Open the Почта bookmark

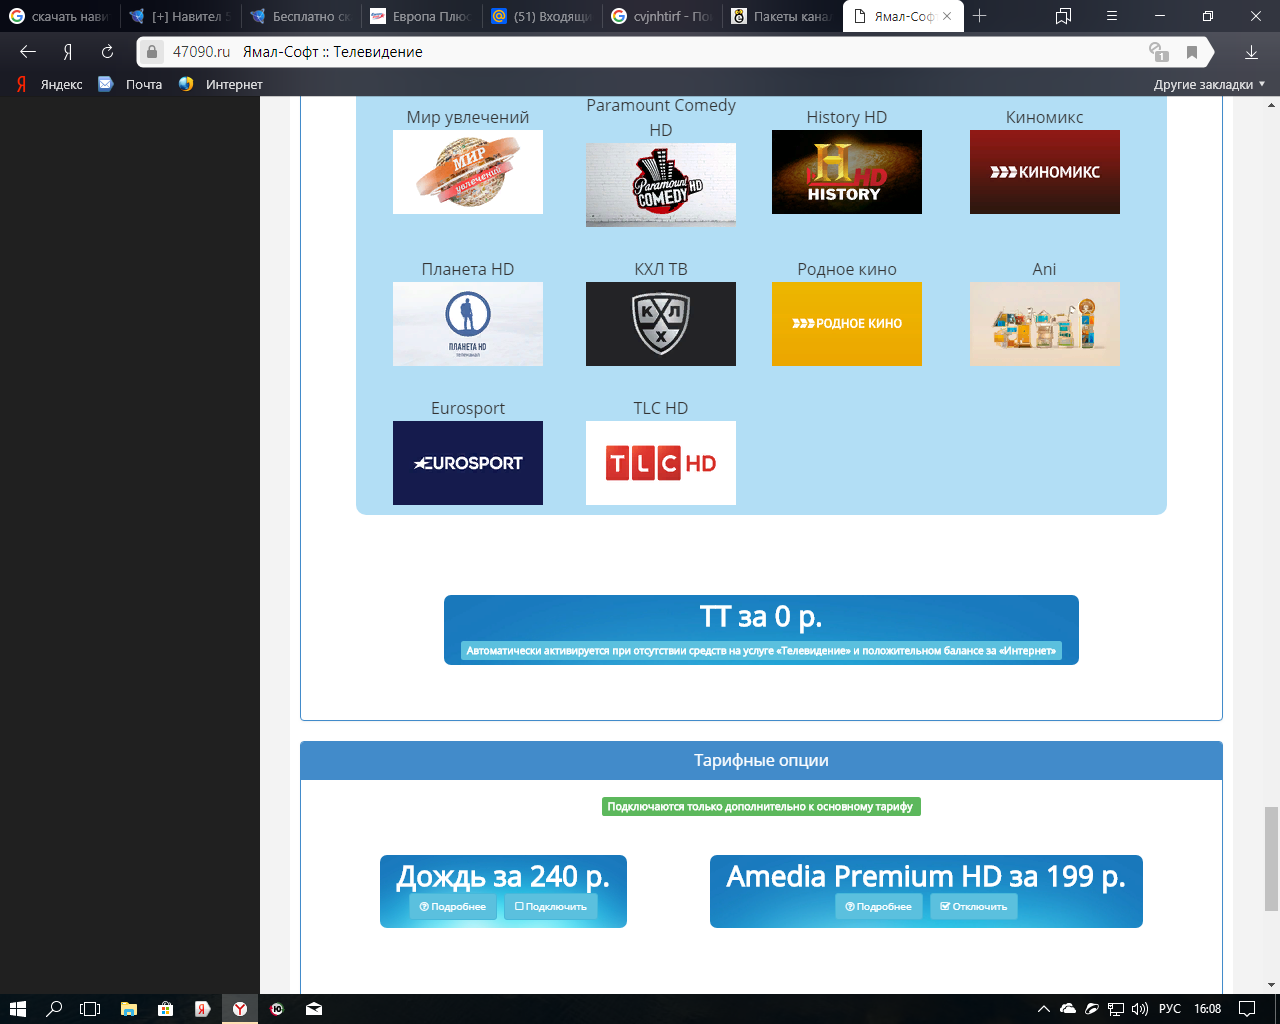click(130, 84)
